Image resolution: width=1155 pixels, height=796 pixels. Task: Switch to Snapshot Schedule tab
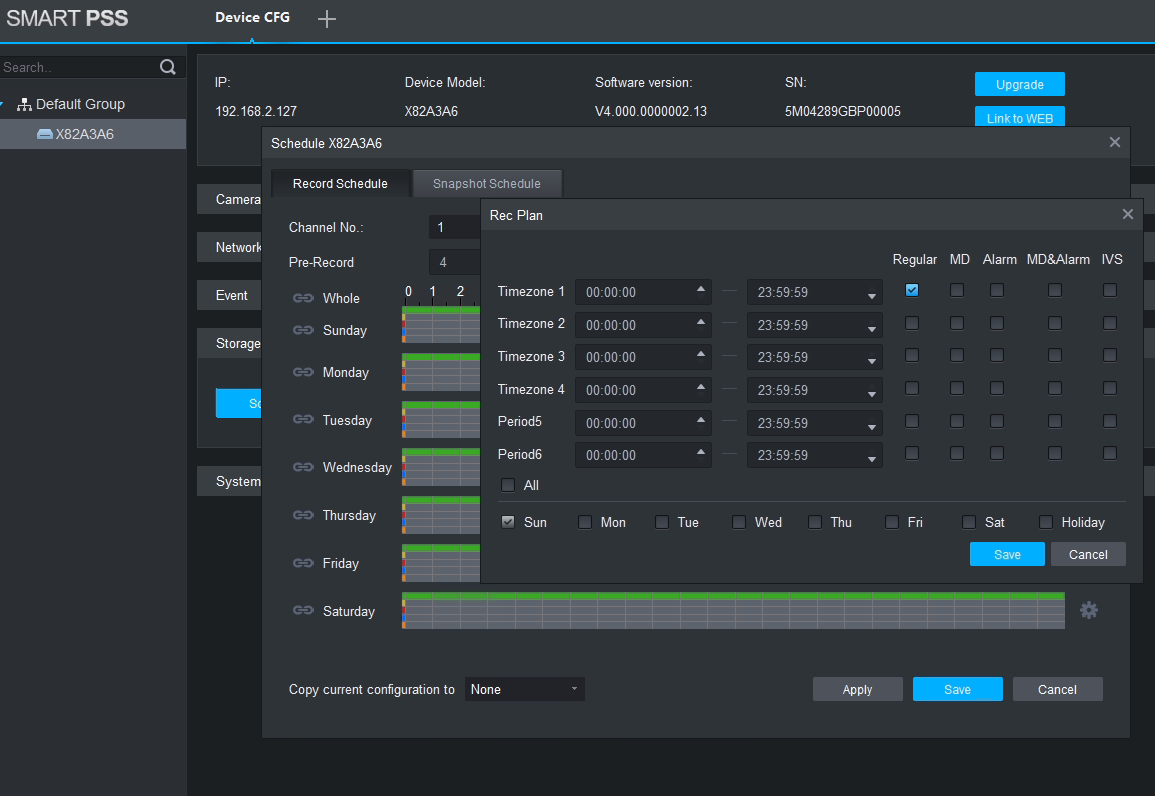tap(487, 184)
